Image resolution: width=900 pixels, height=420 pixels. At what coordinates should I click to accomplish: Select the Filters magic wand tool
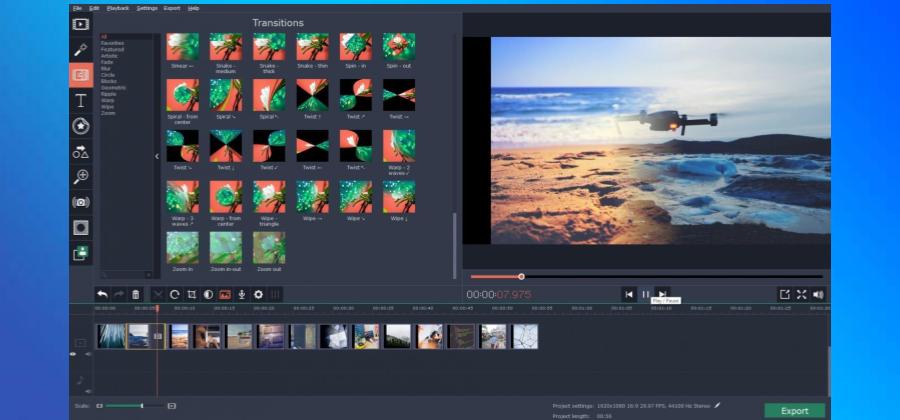tap(81, 49)
